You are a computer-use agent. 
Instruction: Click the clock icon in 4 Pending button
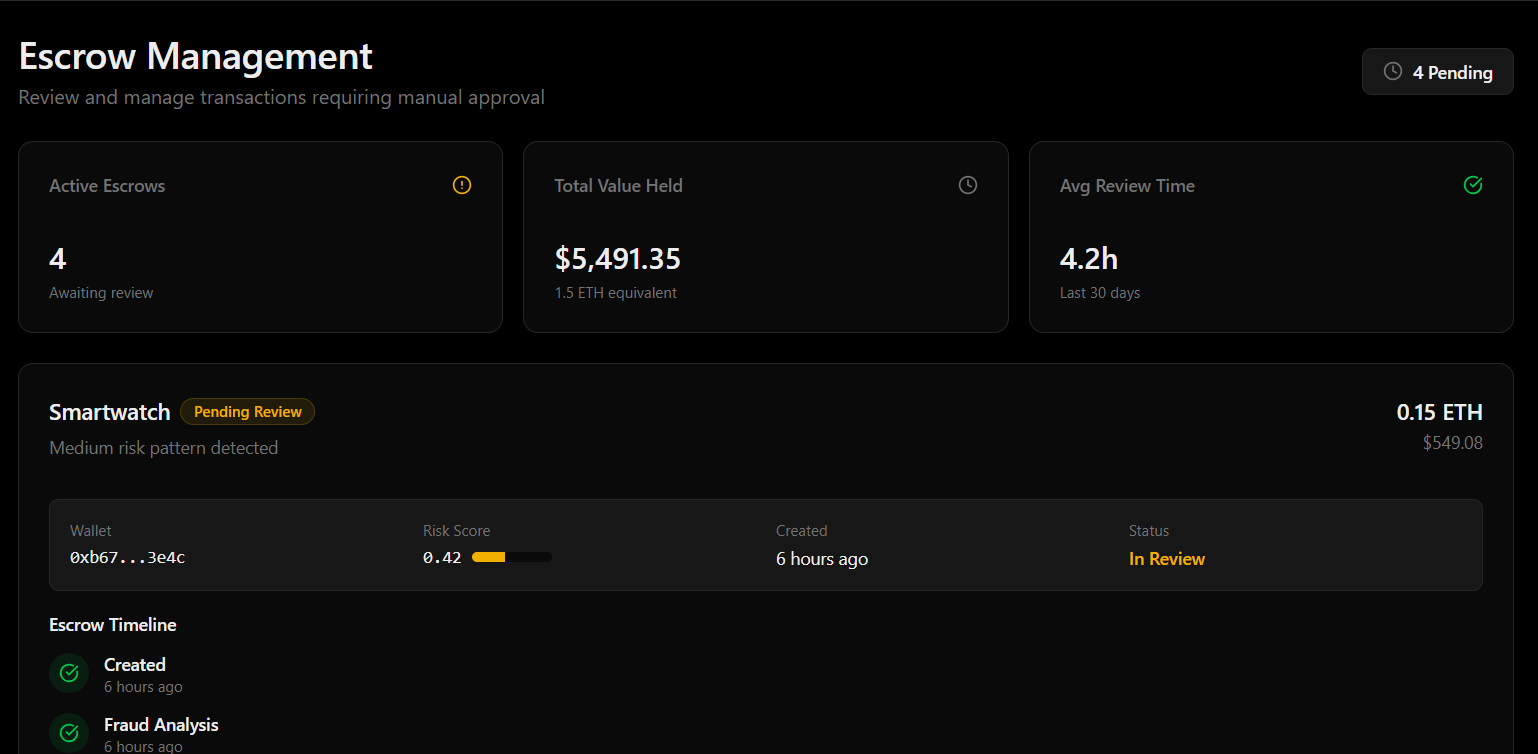tap(1392, 72)
